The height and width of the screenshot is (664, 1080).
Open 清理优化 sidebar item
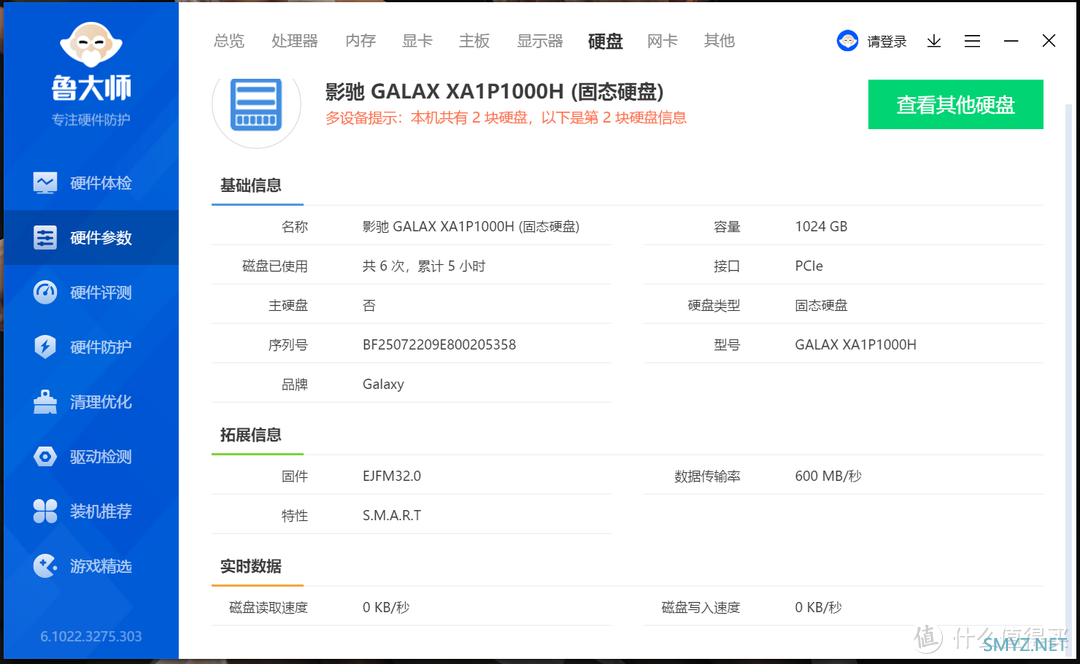click(91, 402)
